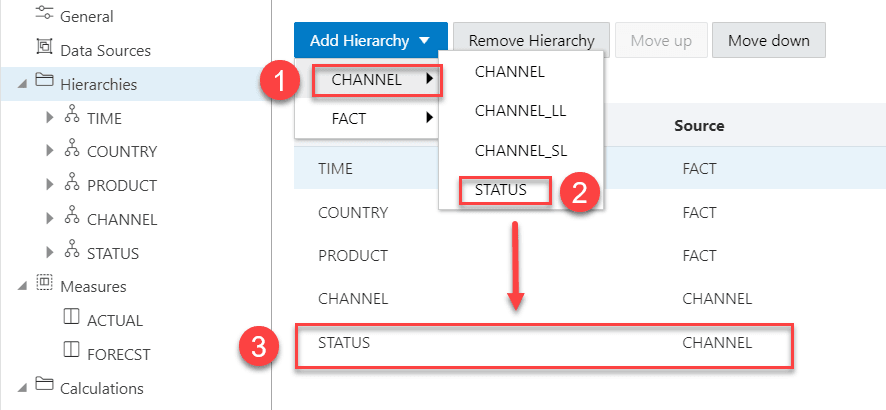
Task: Click the Data Sources icon
Action: 45,48
